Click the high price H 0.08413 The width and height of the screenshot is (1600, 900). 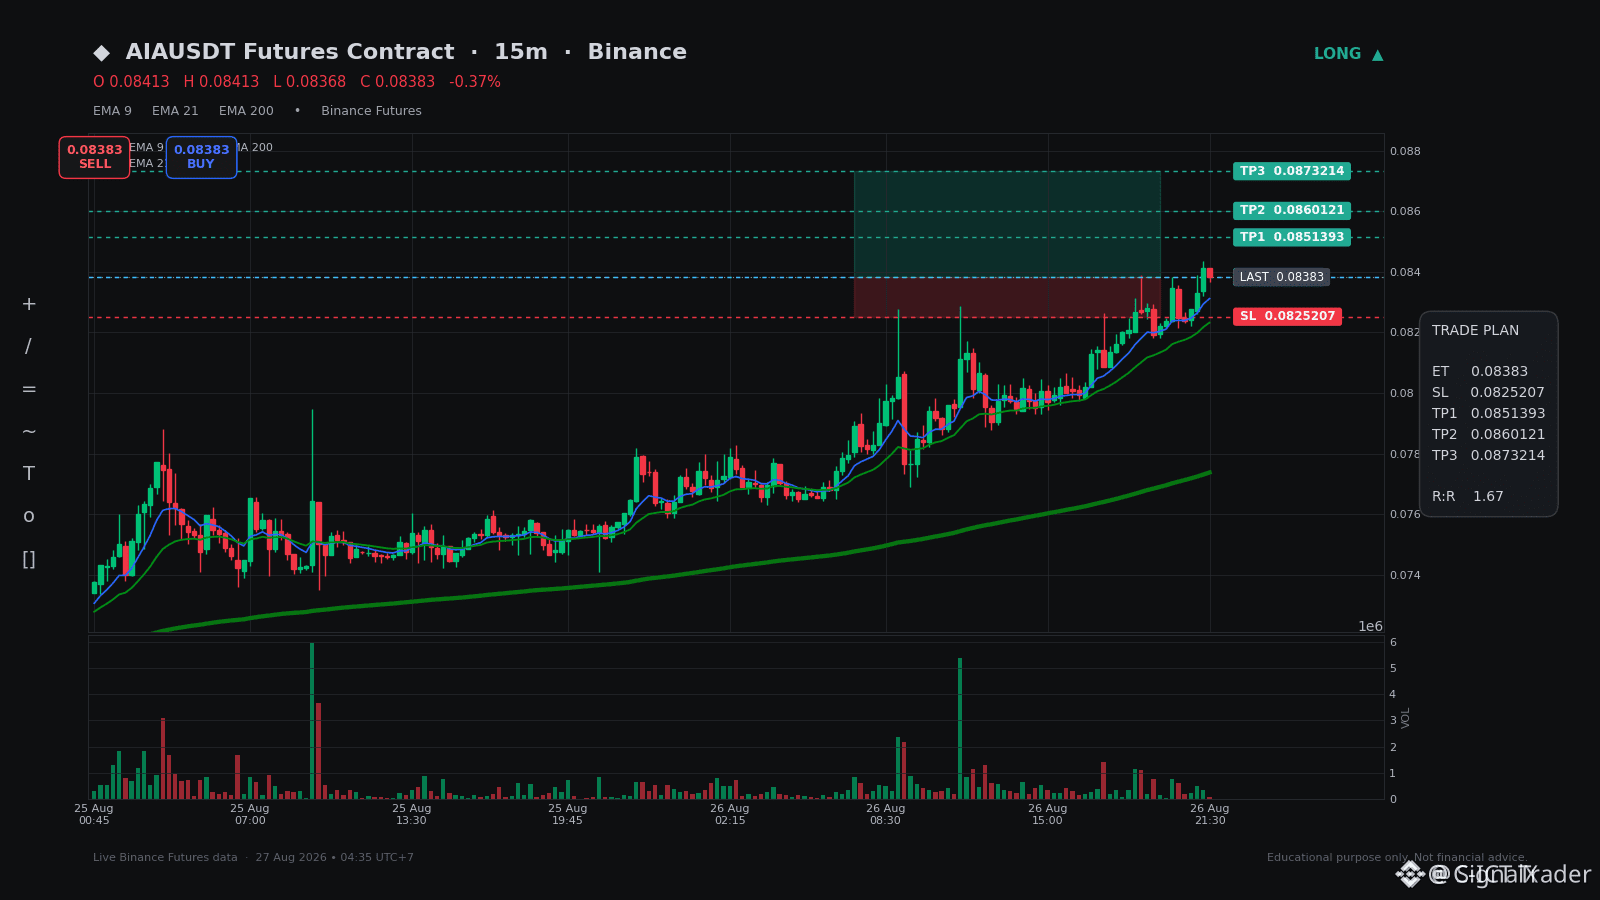pyautogui.click(x=221, y=82)
